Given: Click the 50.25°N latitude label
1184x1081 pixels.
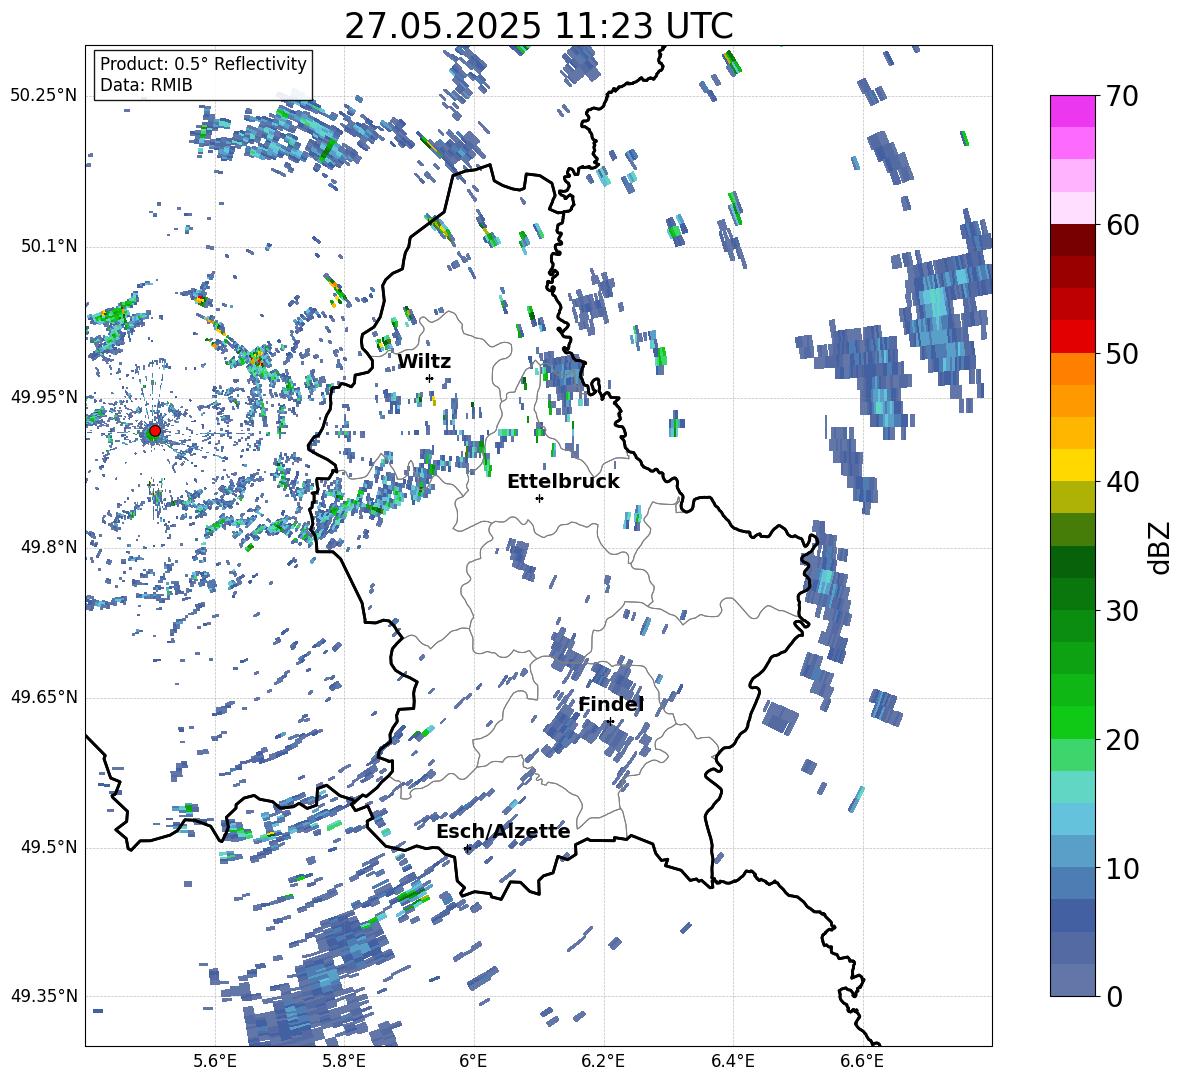Looking at the screenshot, I should 44,96.
